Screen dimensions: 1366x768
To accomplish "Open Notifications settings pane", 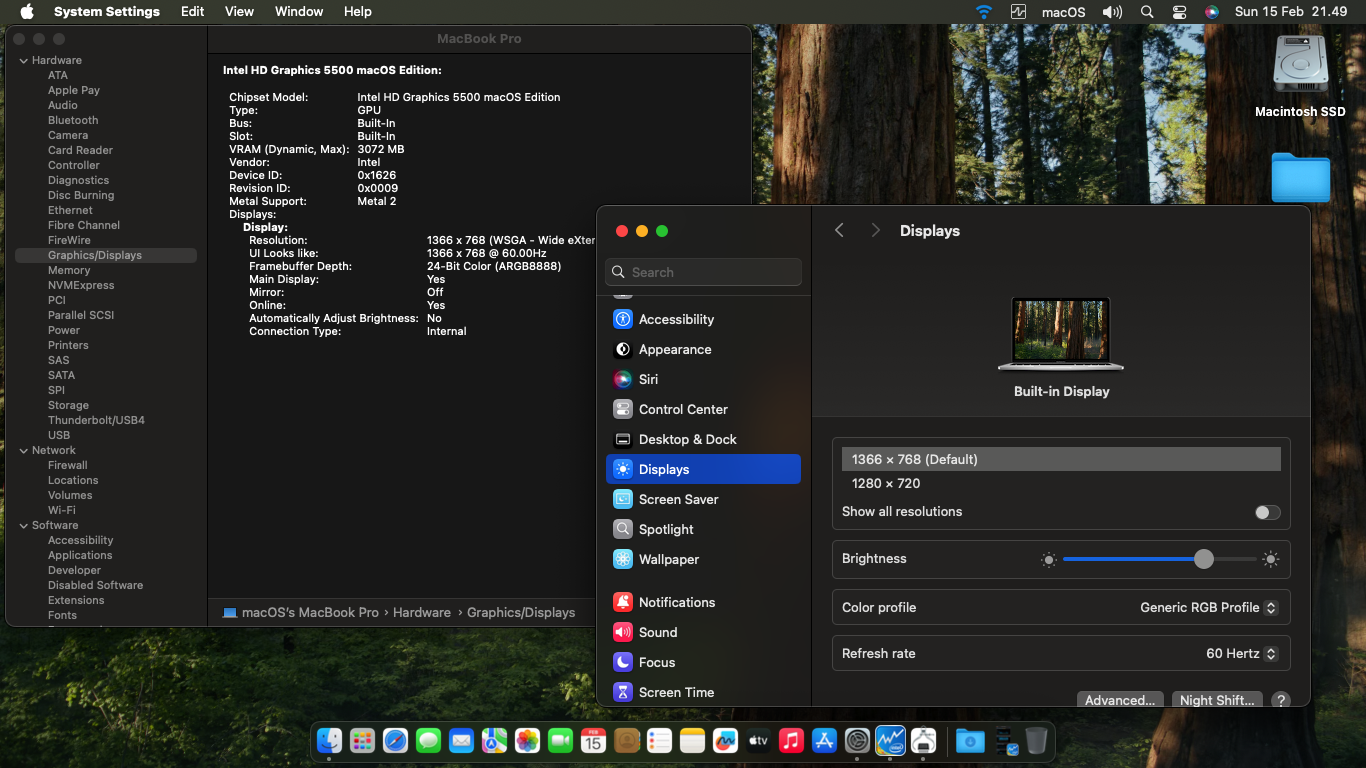I will [703, 602].
